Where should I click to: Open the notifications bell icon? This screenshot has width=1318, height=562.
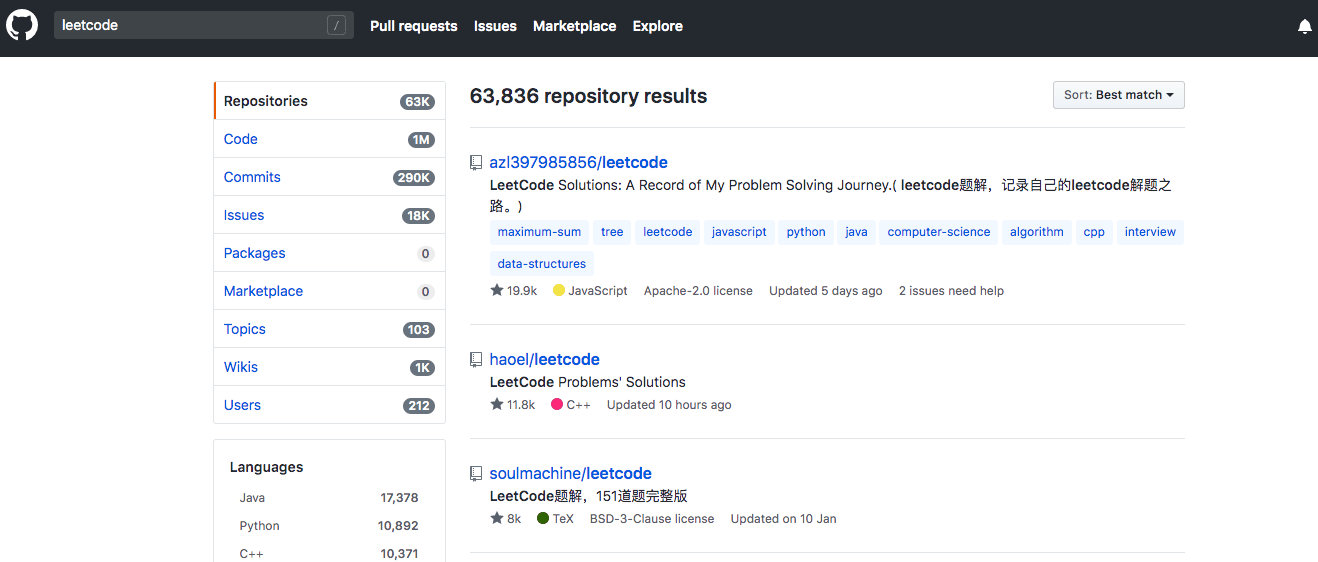(x=1304, y=26)
